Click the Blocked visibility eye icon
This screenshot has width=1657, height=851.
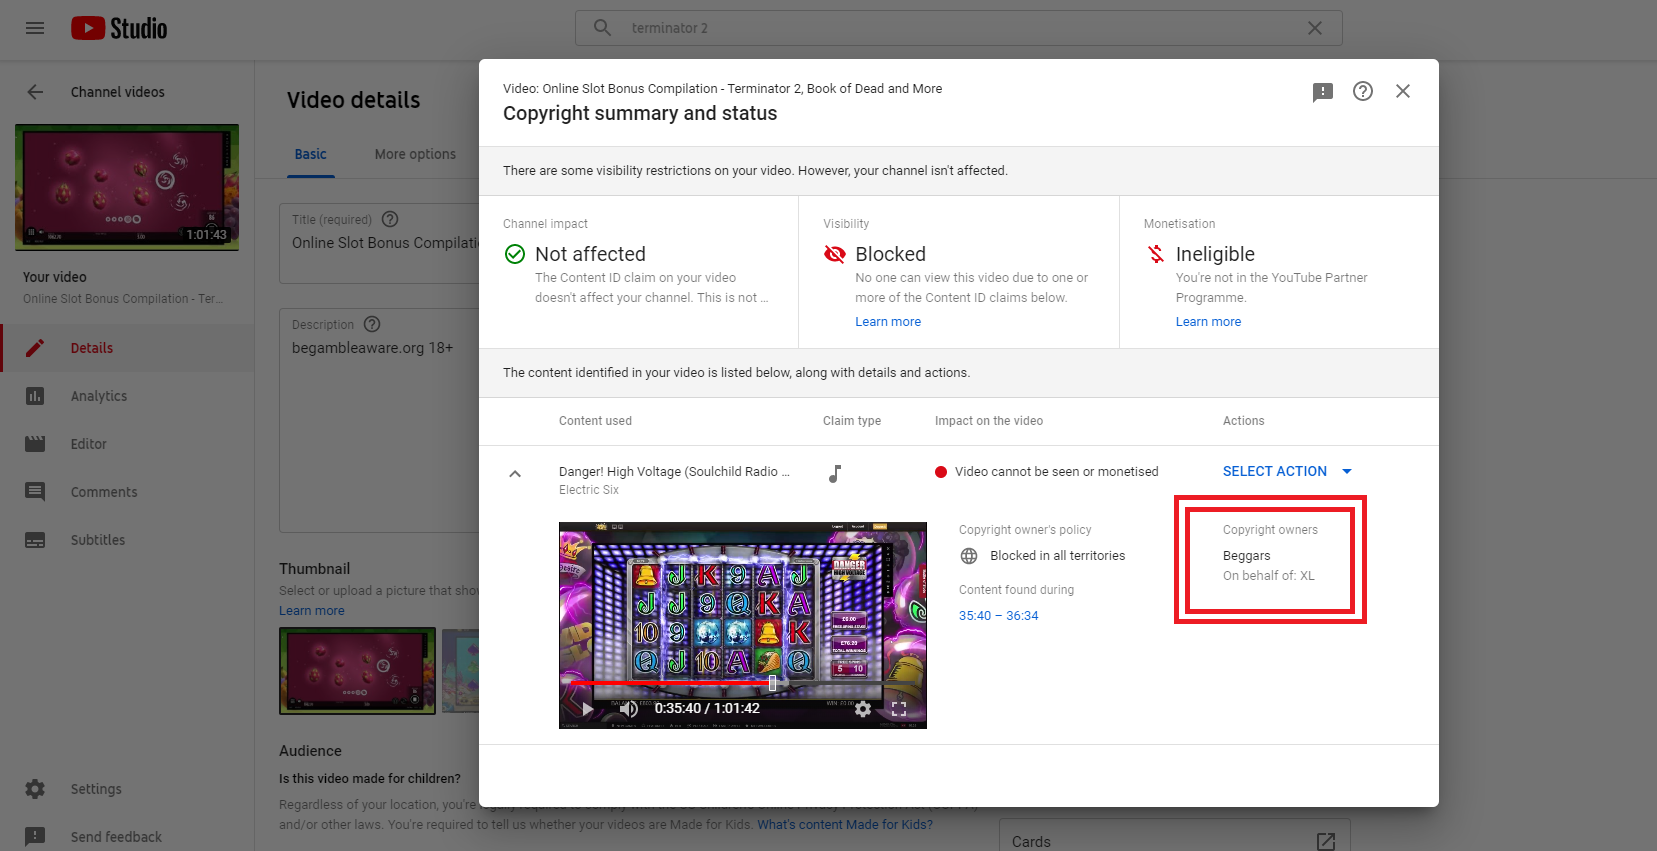(x=835, y=254)
